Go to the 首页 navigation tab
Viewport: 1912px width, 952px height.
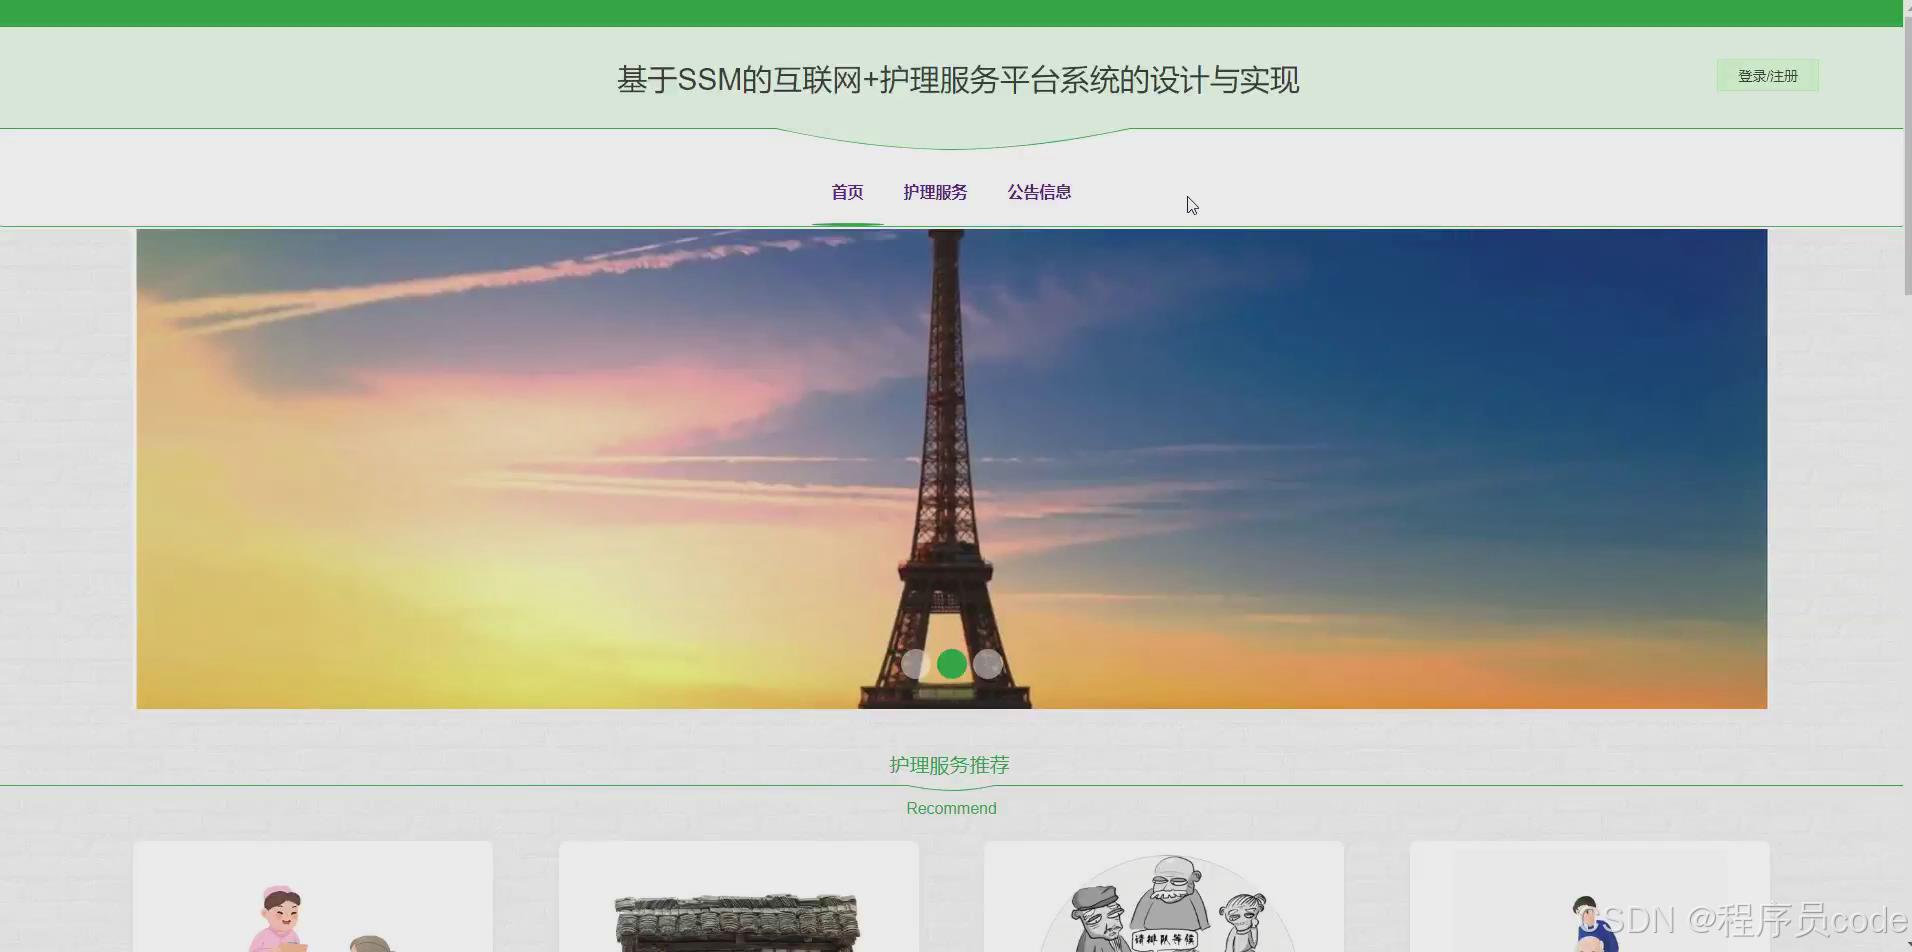(x=847, y=192)
